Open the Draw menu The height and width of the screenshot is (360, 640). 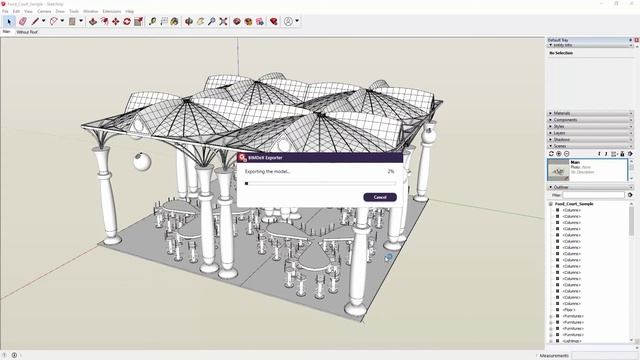point(60,11)
